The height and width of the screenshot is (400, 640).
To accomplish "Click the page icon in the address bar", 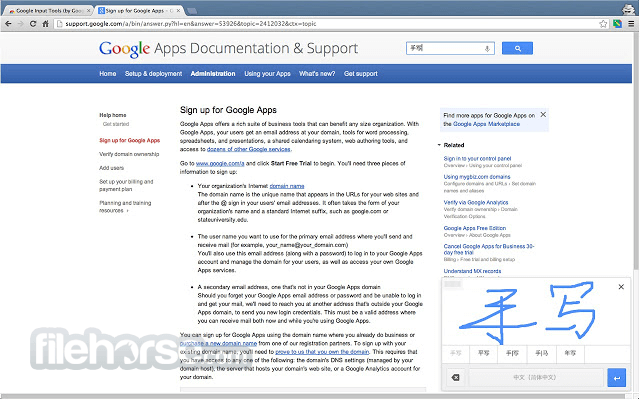I will pyautogui.click(x=60, y=24).
